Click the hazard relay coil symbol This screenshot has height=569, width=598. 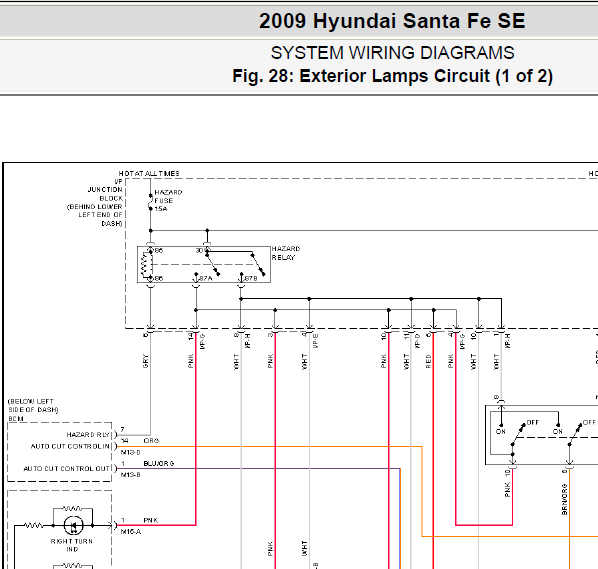tap(147, 265)
